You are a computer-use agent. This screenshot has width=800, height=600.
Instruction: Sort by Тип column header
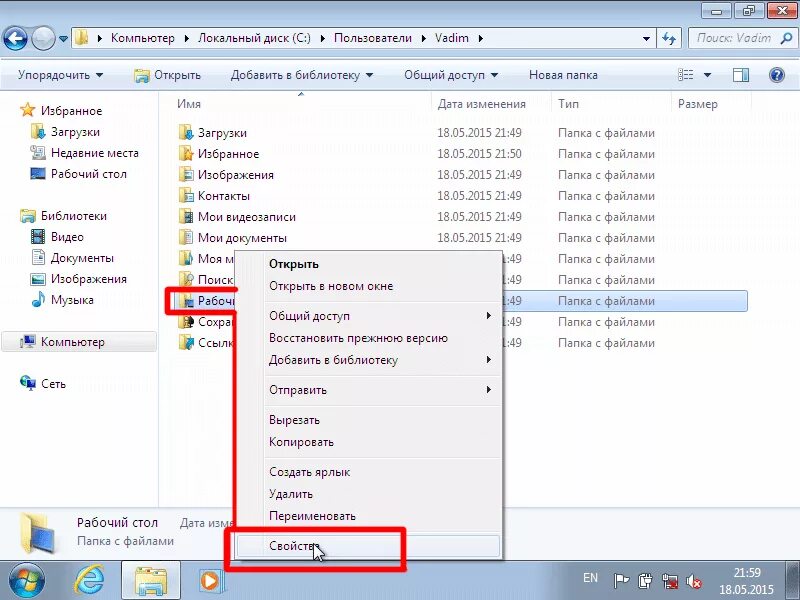(611, 104)
